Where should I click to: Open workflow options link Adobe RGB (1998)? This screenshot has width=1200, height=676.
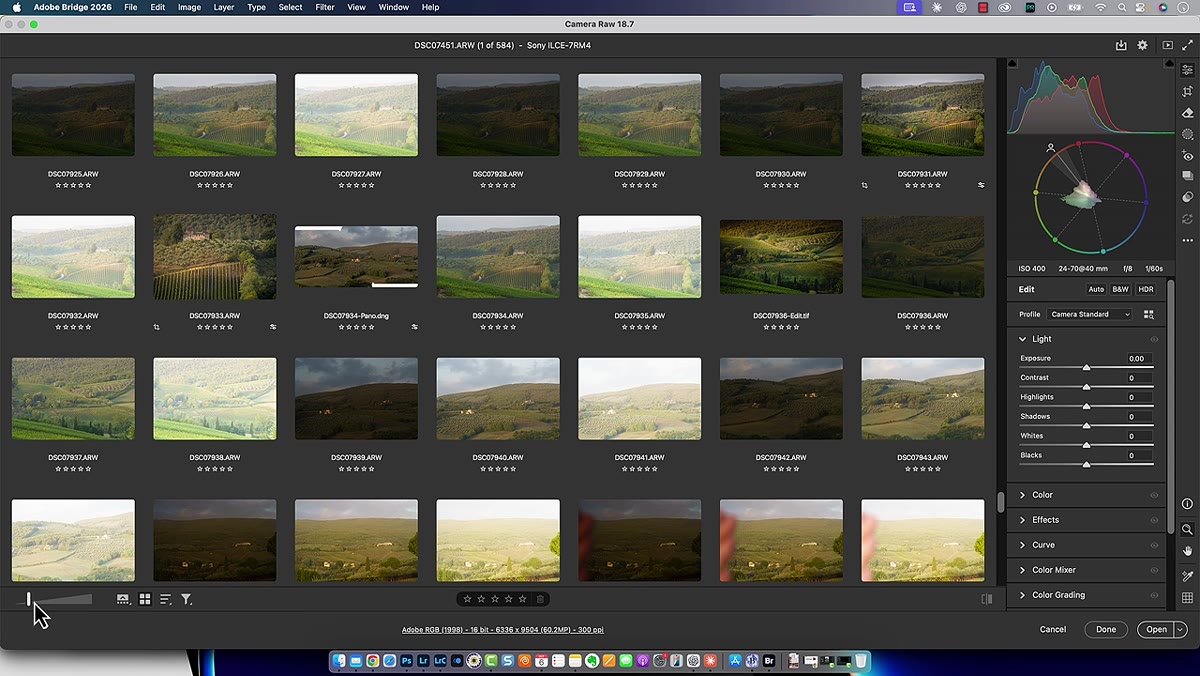pyautogui.click(x=503, y=630)
